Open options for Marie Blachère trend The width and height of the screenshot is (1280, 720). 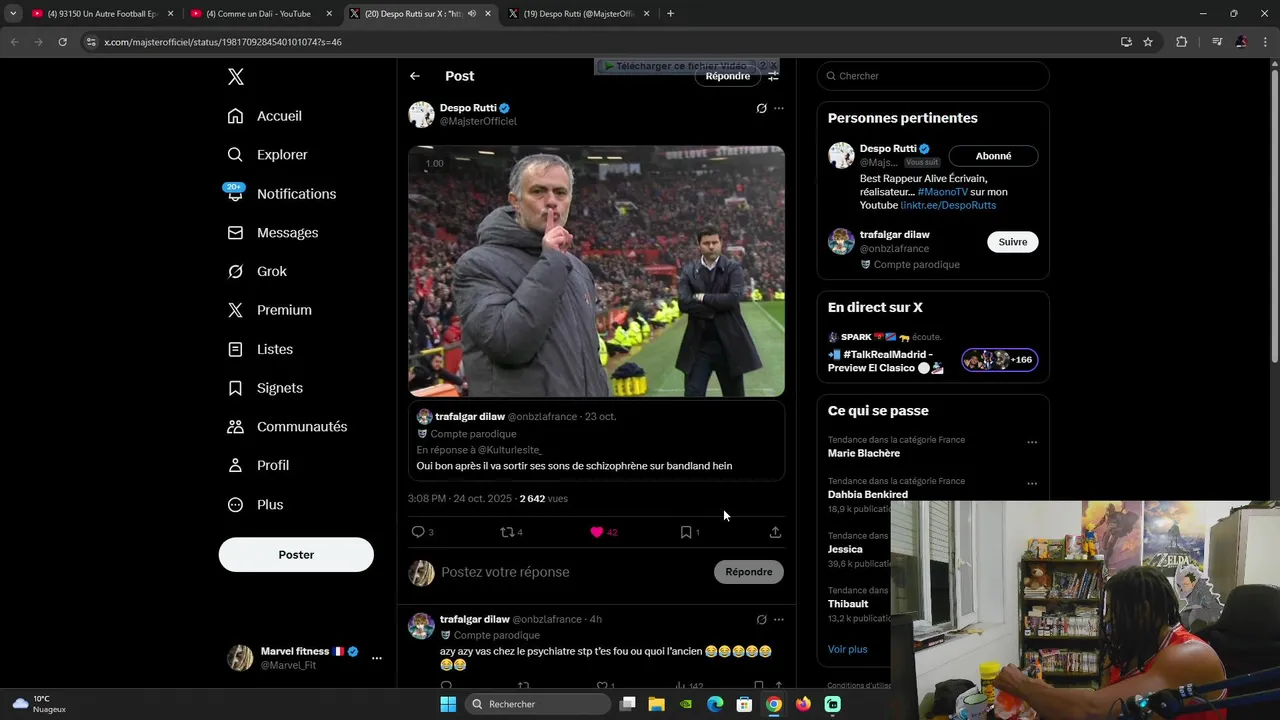click(x=1032, y=442)
